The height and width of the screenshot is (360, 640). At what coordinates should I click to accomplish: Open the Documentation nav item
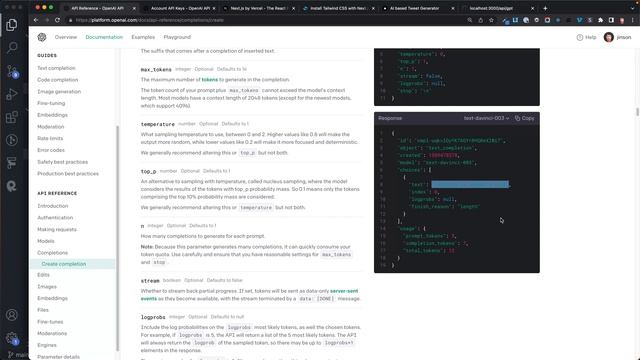[x=104, y=37]
